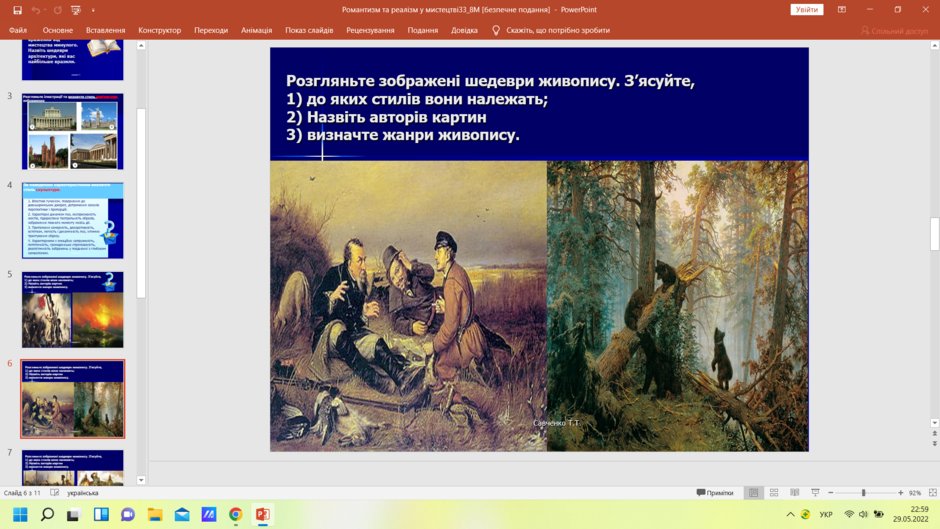This screenshot has width=940, height=529.
Task: Click PowerPoint icon on taskbar
Action: pyautogui.click(x=263, y=515)
